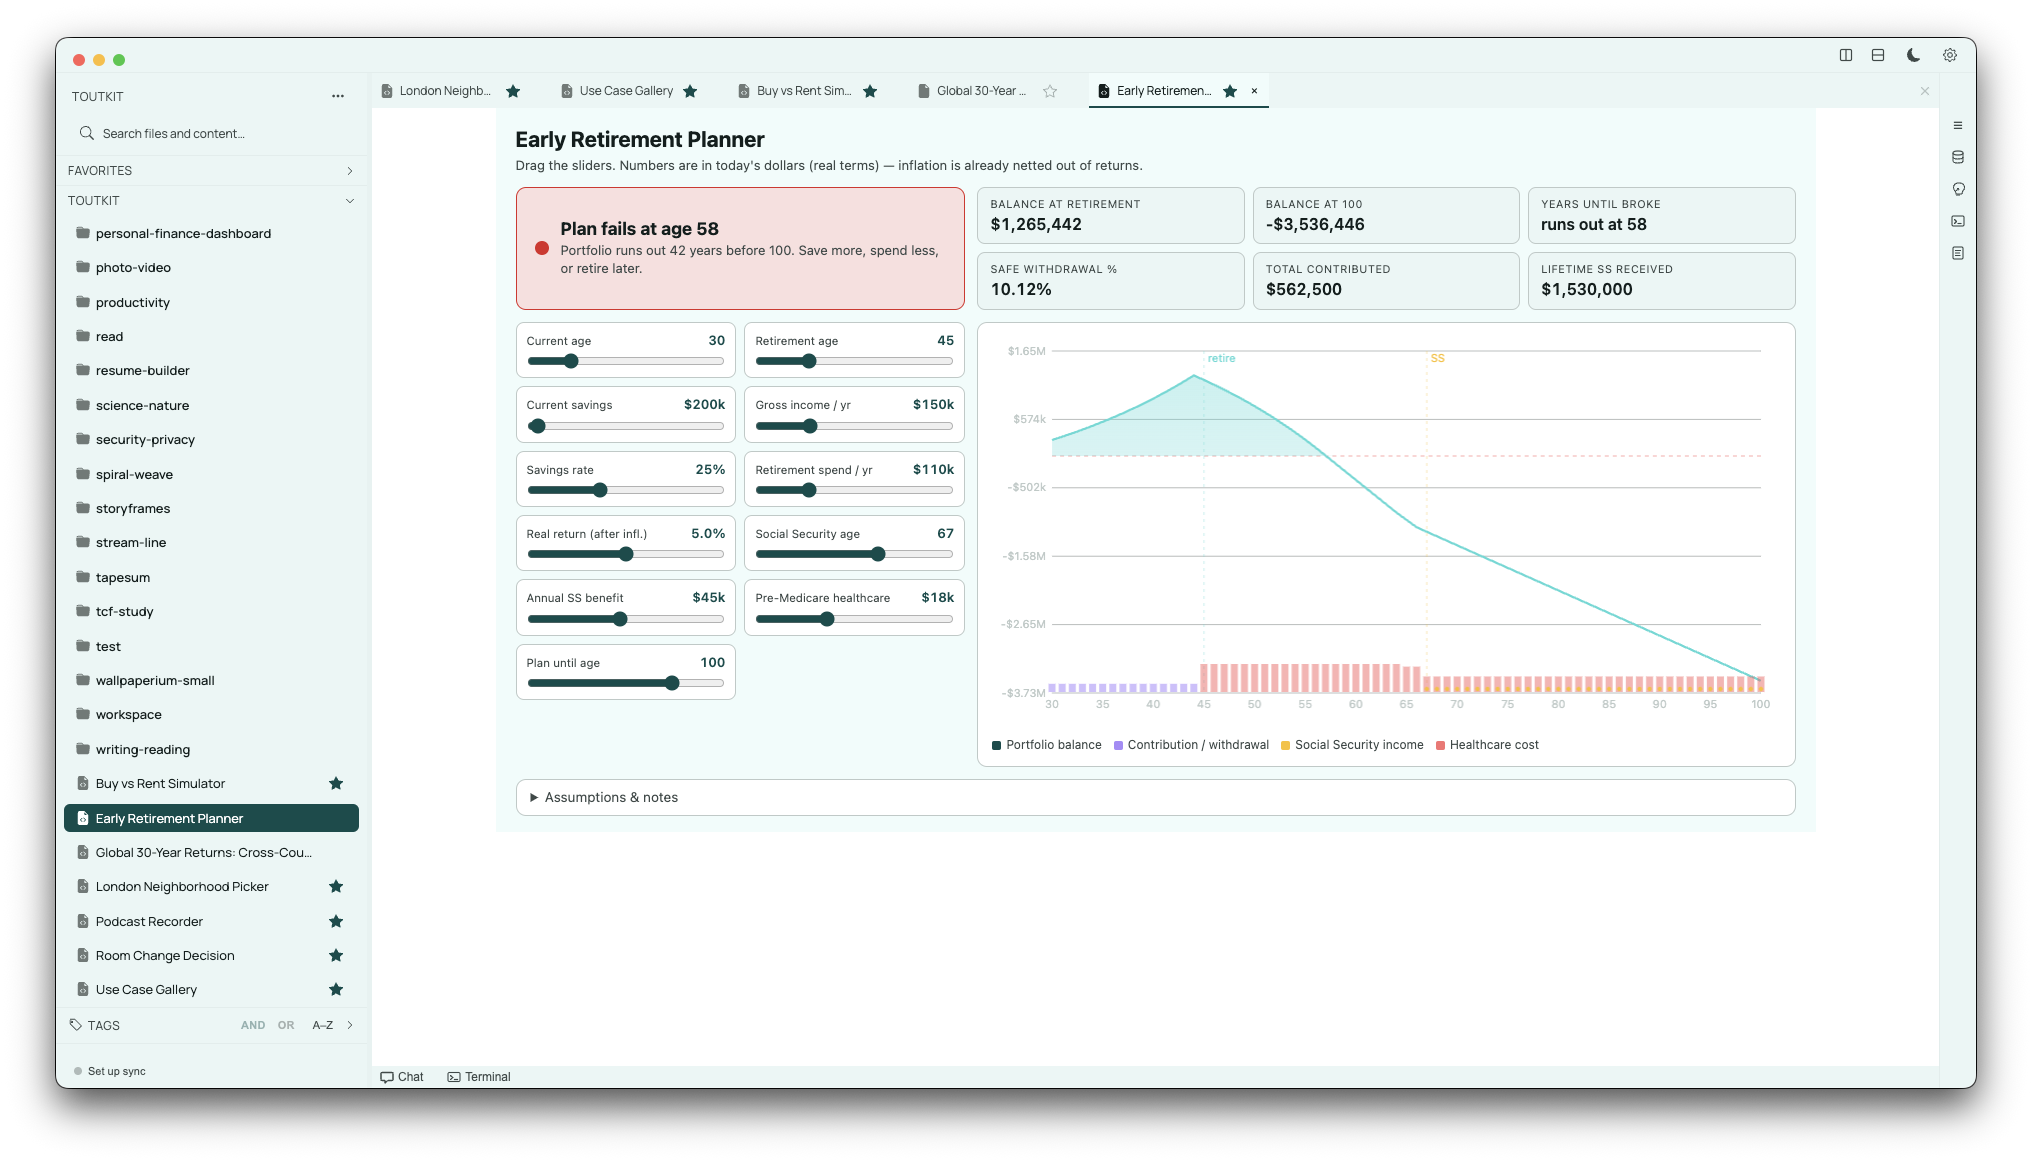
Task: Open the database icon in right rail
Action: [1958, 157]
